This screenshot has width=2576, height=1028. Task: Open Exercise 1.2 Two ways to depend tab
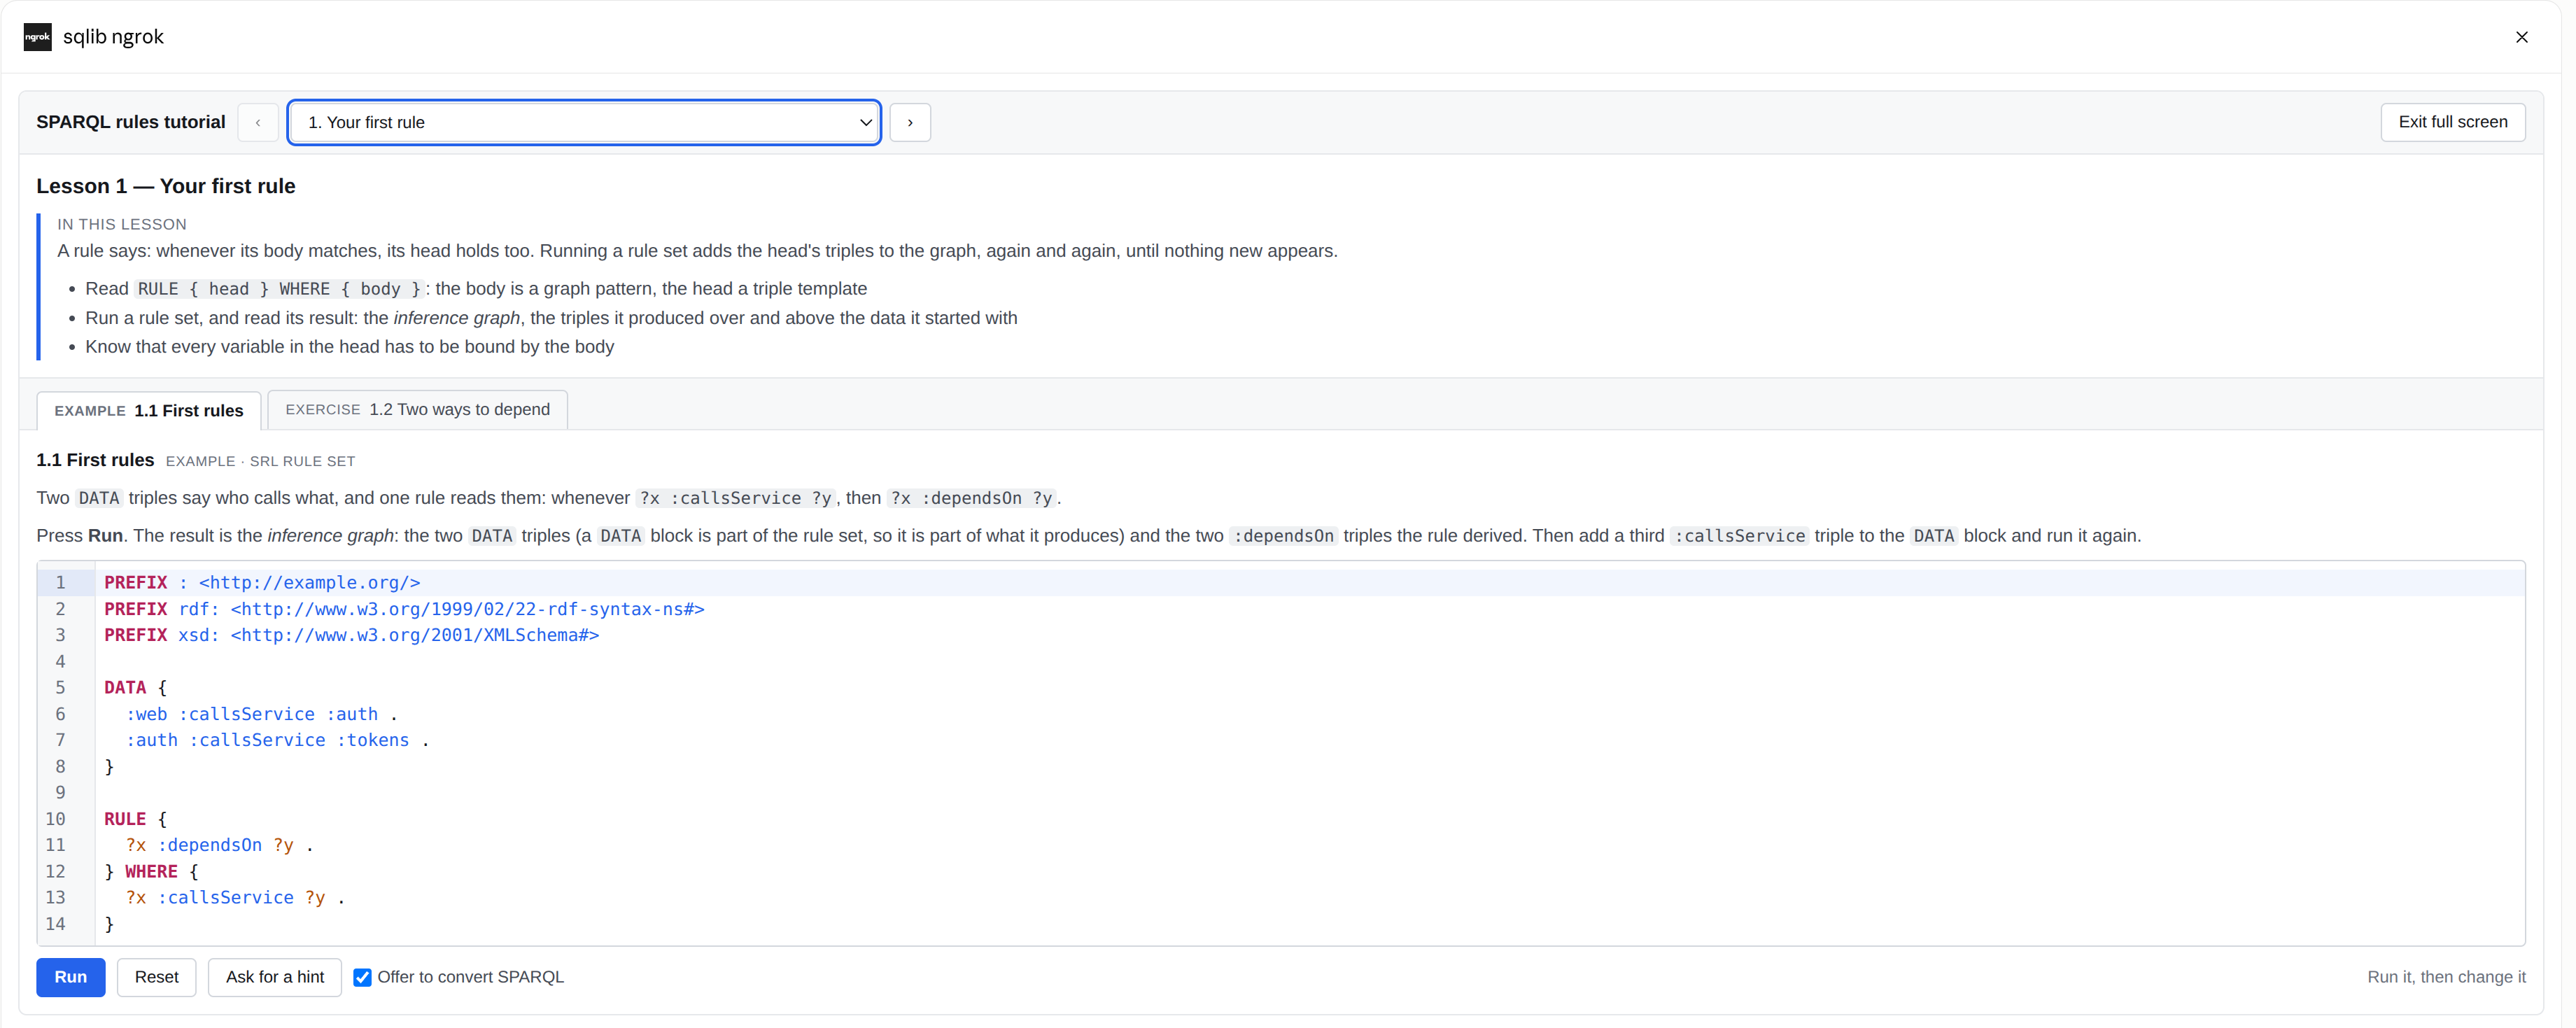coord(417,409)
